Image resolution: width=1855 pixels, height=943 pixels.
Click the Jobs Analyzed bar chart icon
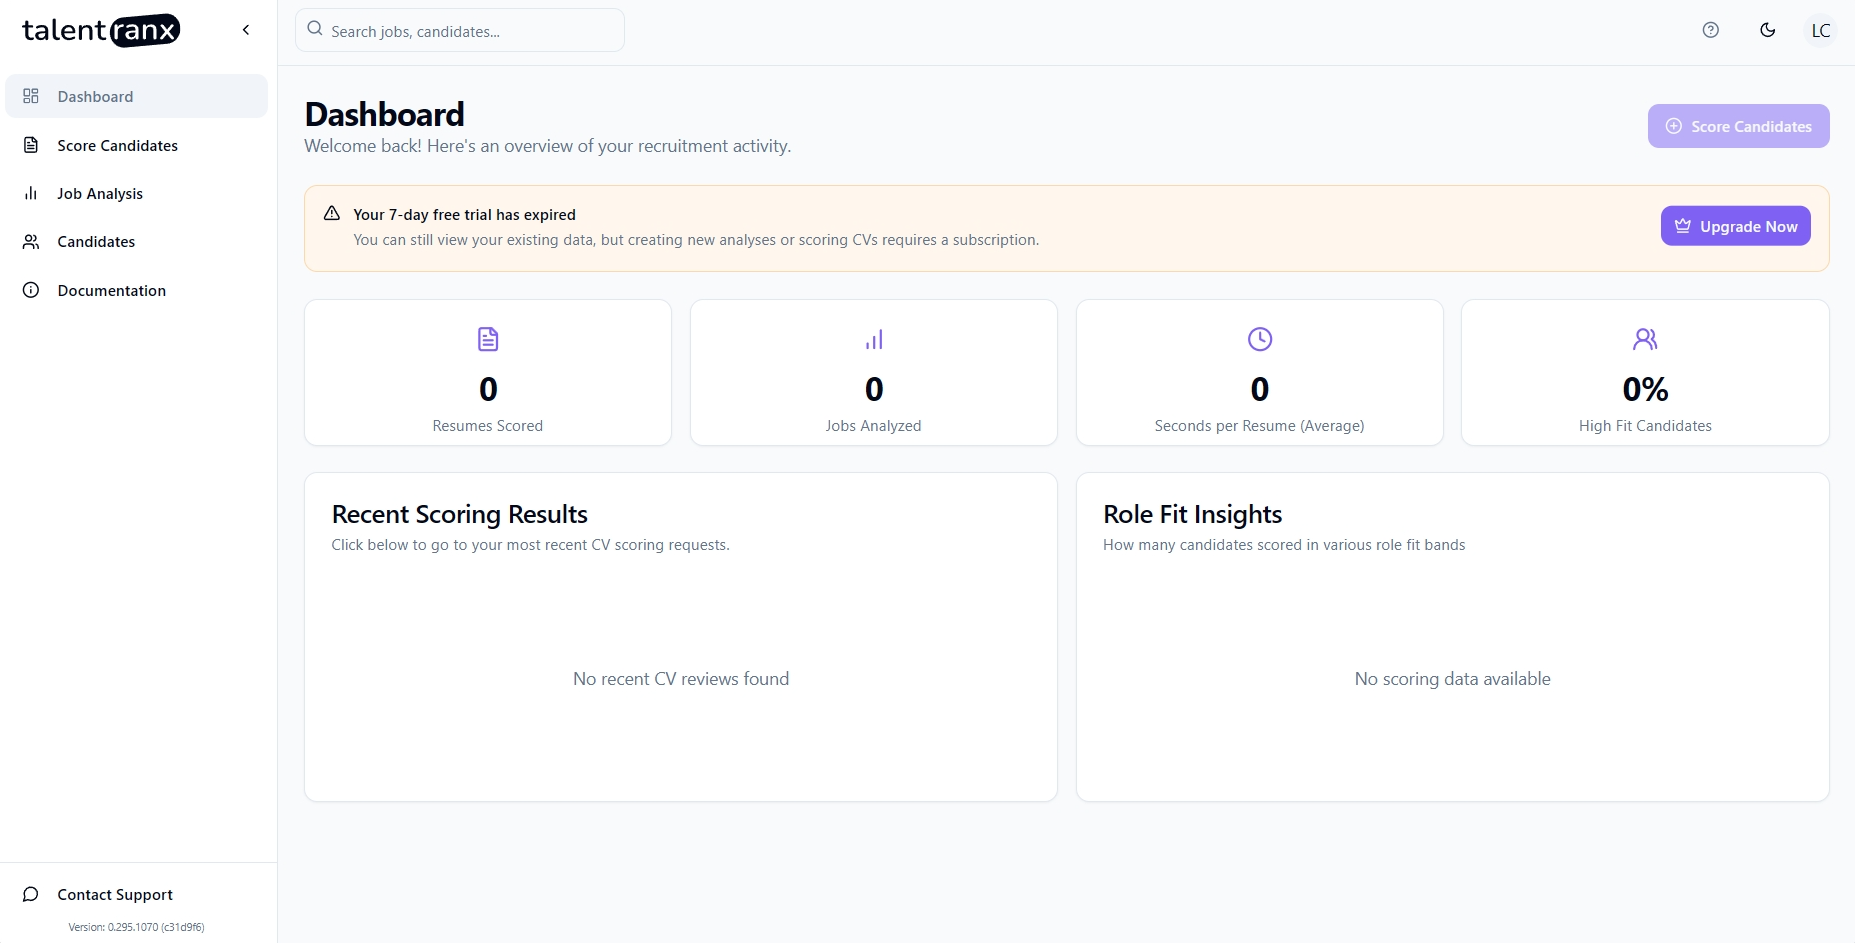click(874, 339)
